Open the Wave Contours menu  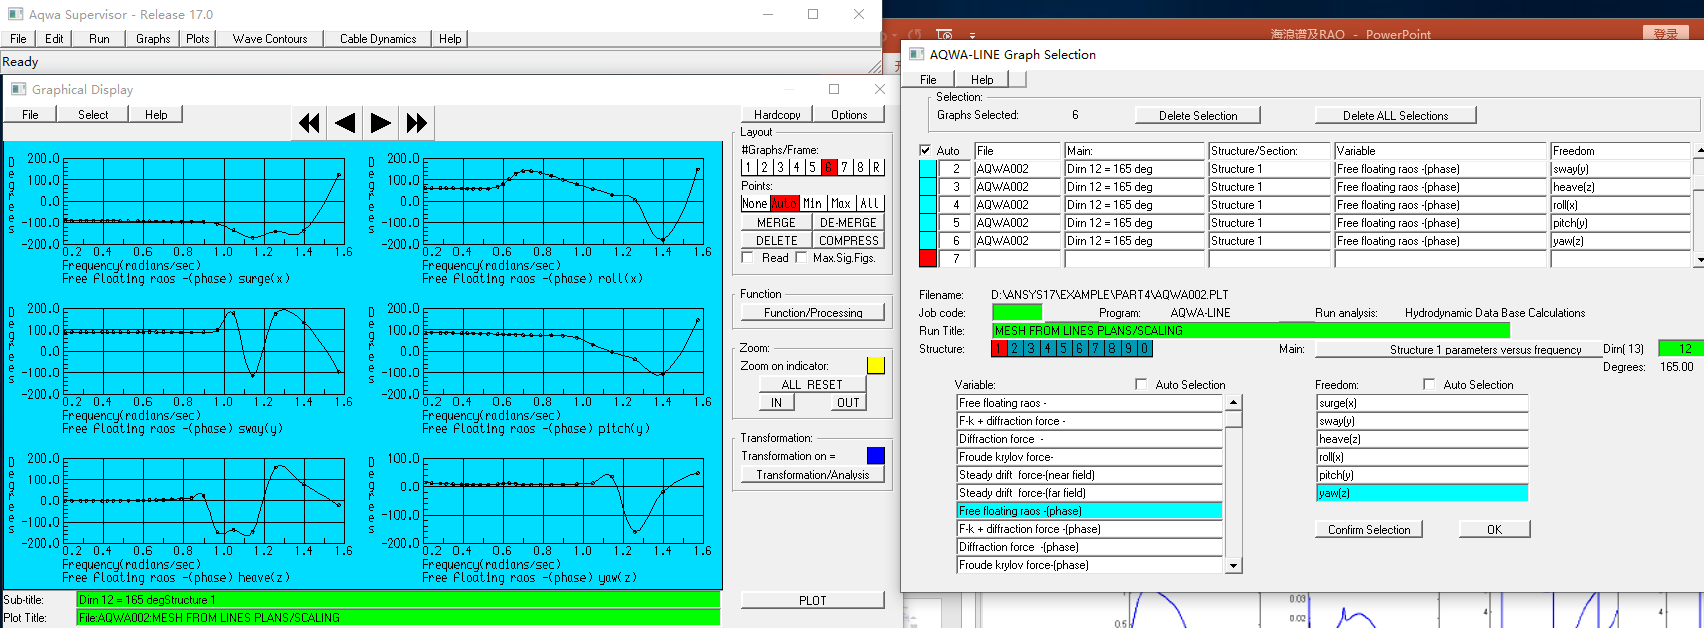point(270,39)
